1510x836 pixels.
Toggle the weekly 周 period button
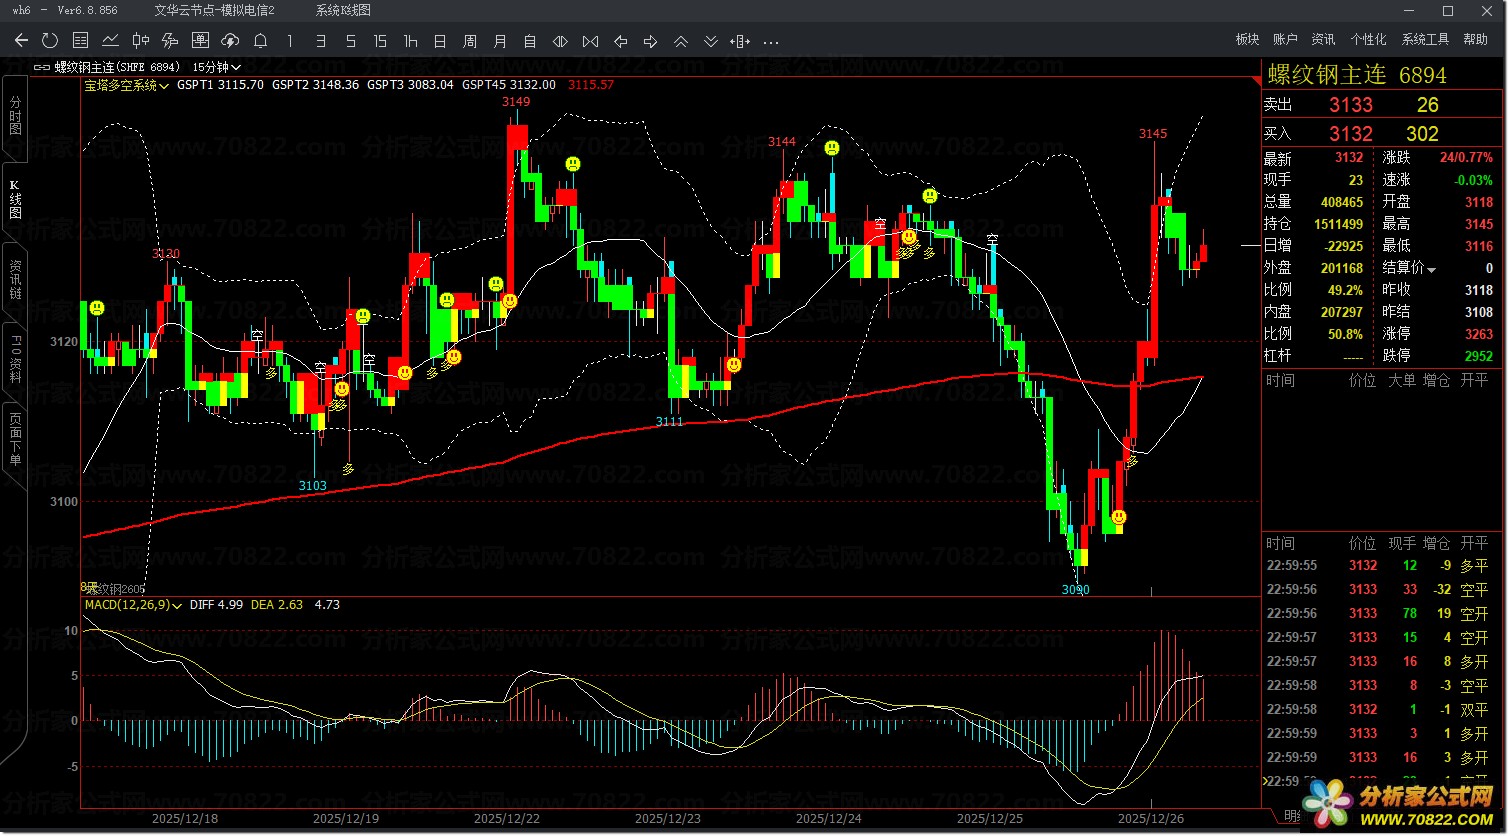point(470,41)
